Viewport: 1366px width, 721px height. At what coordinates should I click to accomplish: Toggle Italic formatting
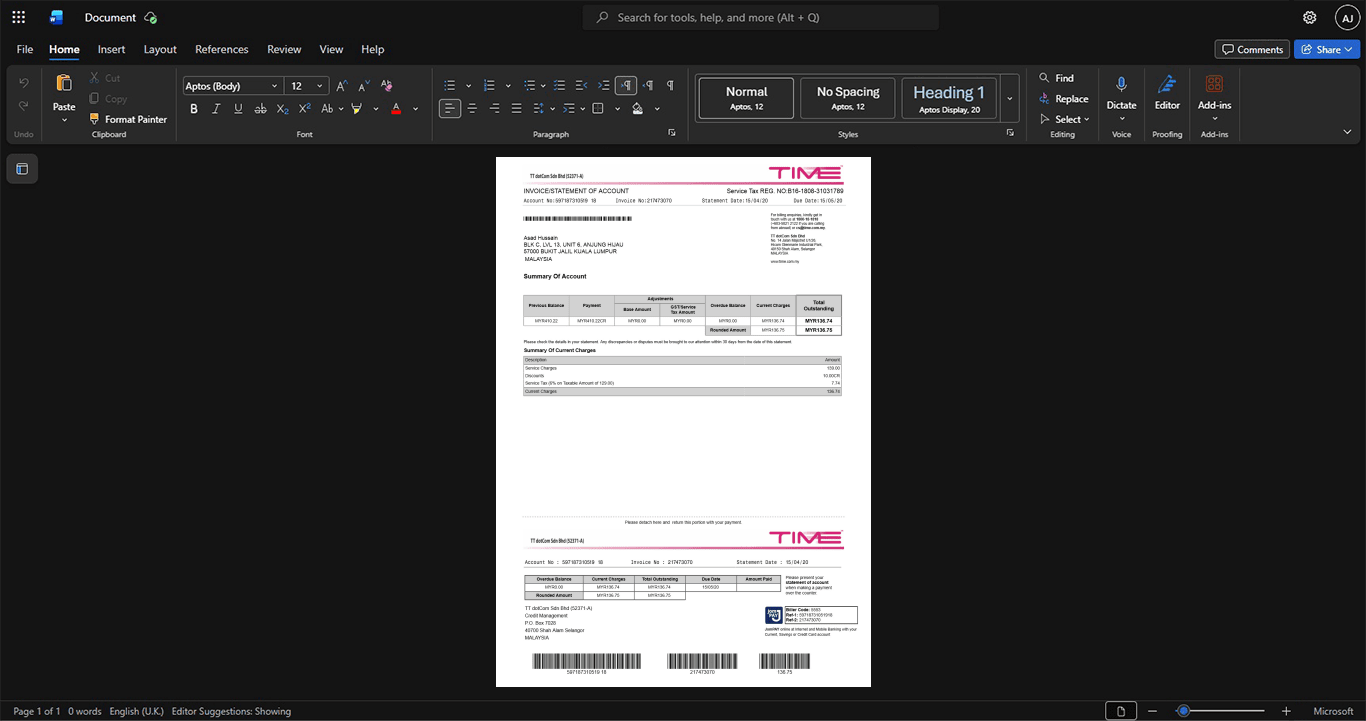pos(216,109)
